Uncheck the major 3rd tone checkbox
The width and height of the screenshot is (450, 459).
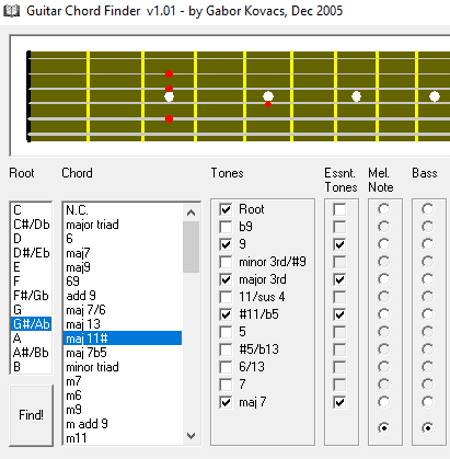click(226, 280)
